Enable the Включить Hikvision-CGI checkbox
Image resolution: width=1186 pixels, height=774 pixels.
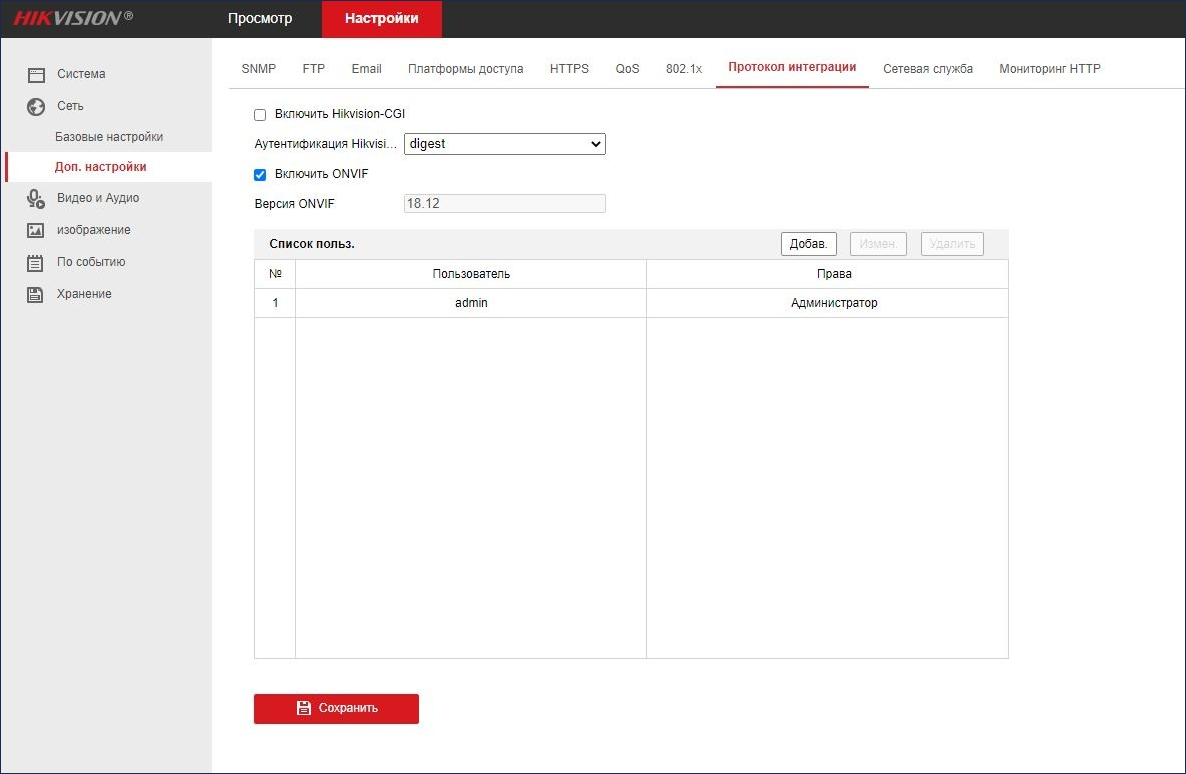coord(260,115)
